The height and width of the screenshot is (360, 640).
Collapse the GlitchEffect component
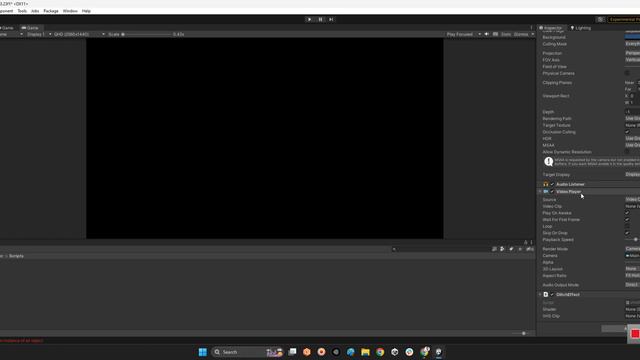click(x=540, y=294)
